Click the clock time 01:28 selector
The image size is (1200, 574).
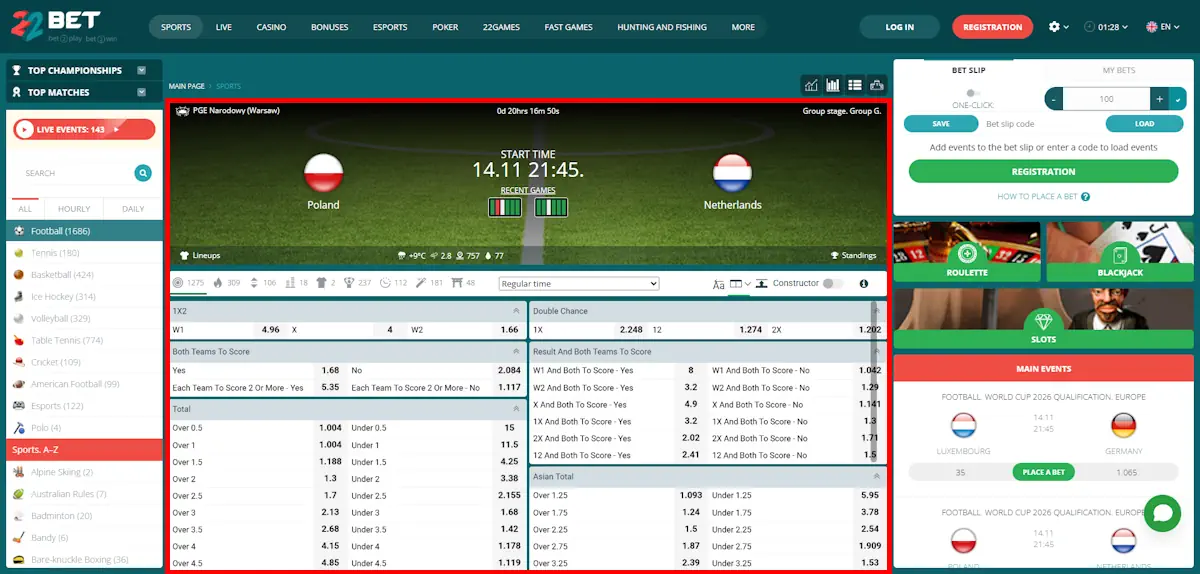click(1108, 27)
